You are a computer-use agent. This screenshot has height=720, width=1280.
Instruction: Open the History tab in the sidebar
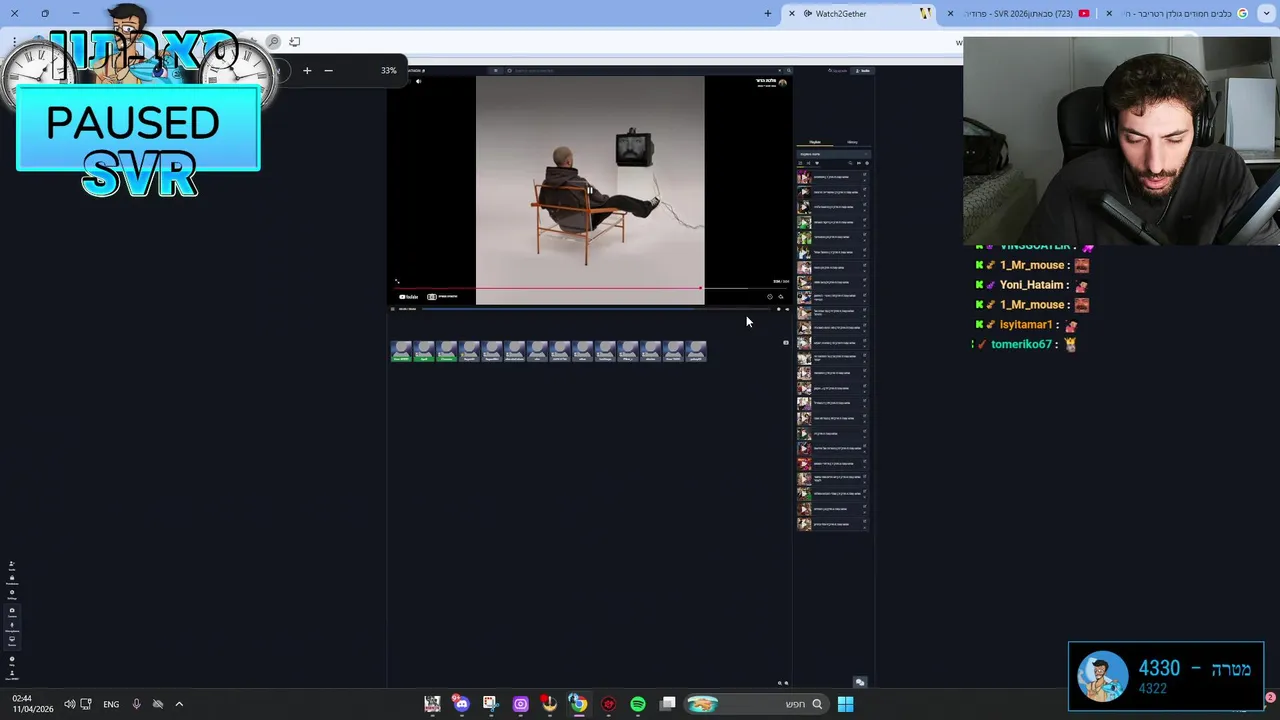[852, 142]
